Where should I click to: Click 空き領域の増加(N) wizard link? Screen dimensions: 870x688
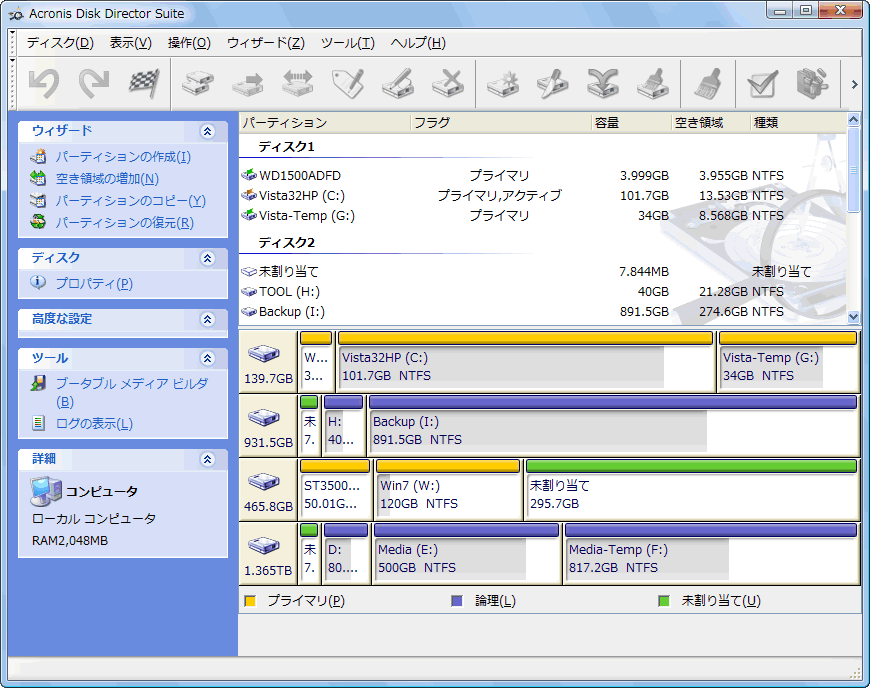(107, 179)
